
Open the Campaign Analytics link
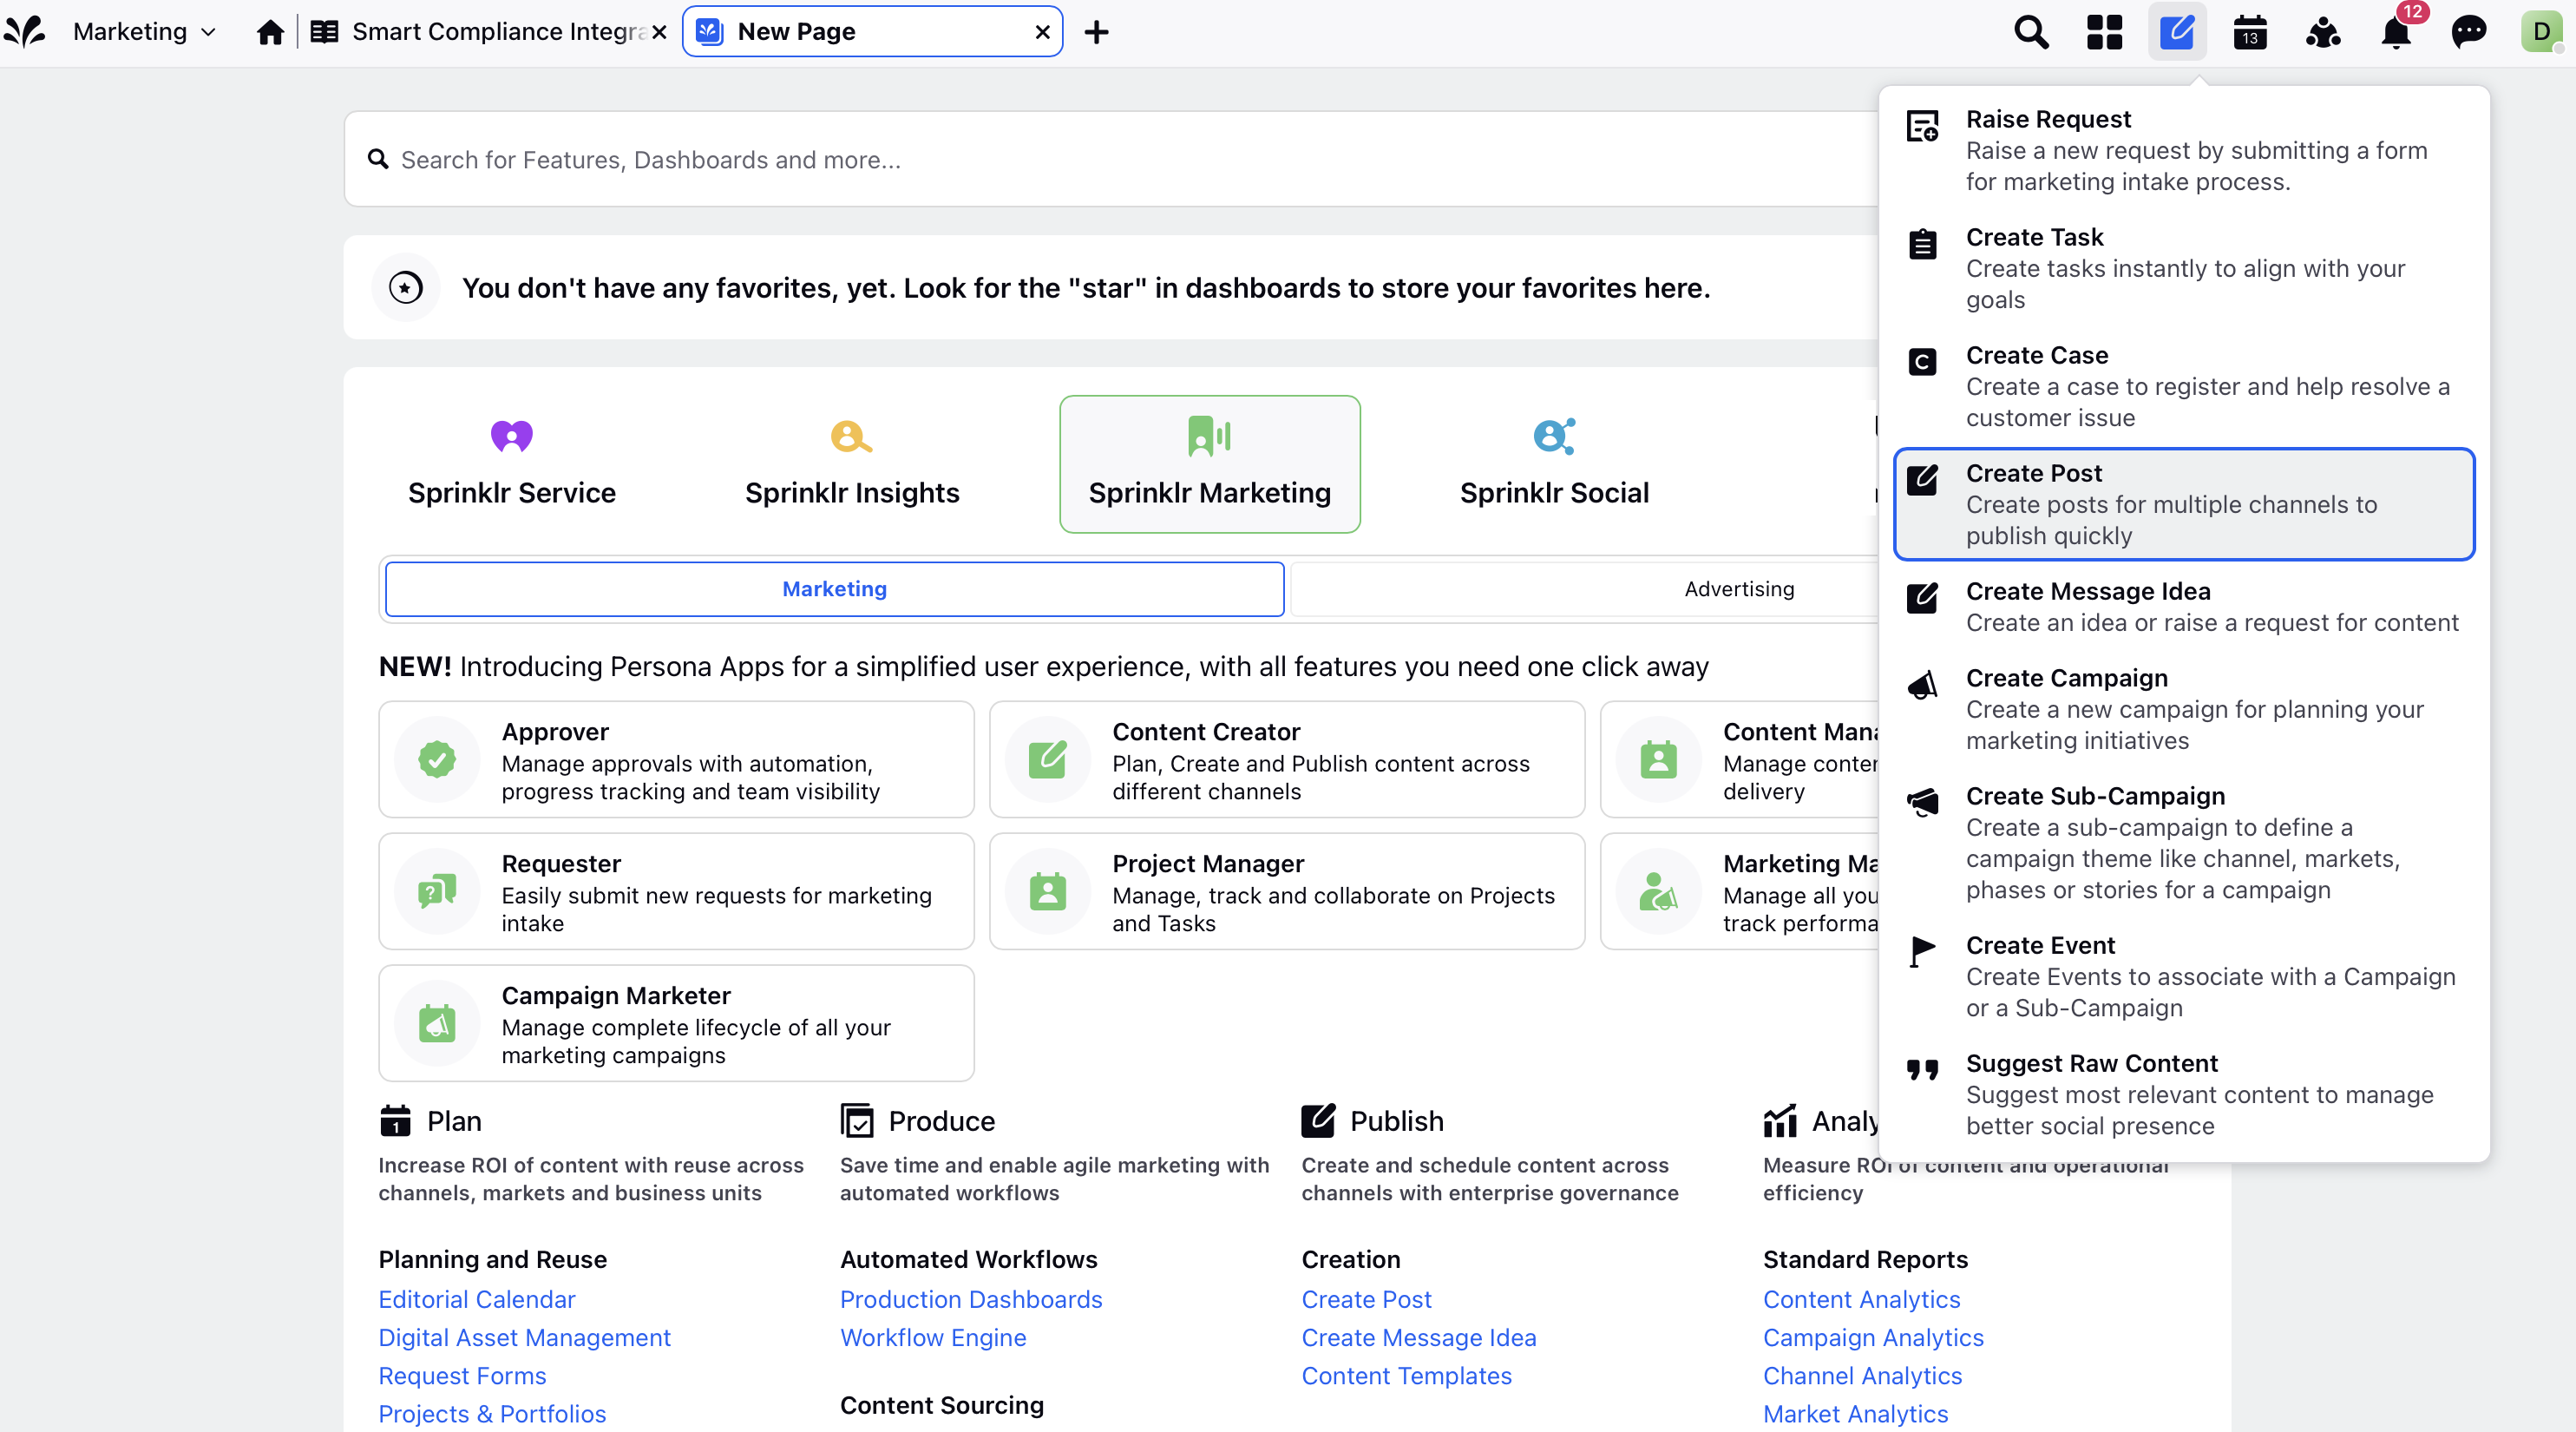point(1873,1338)
